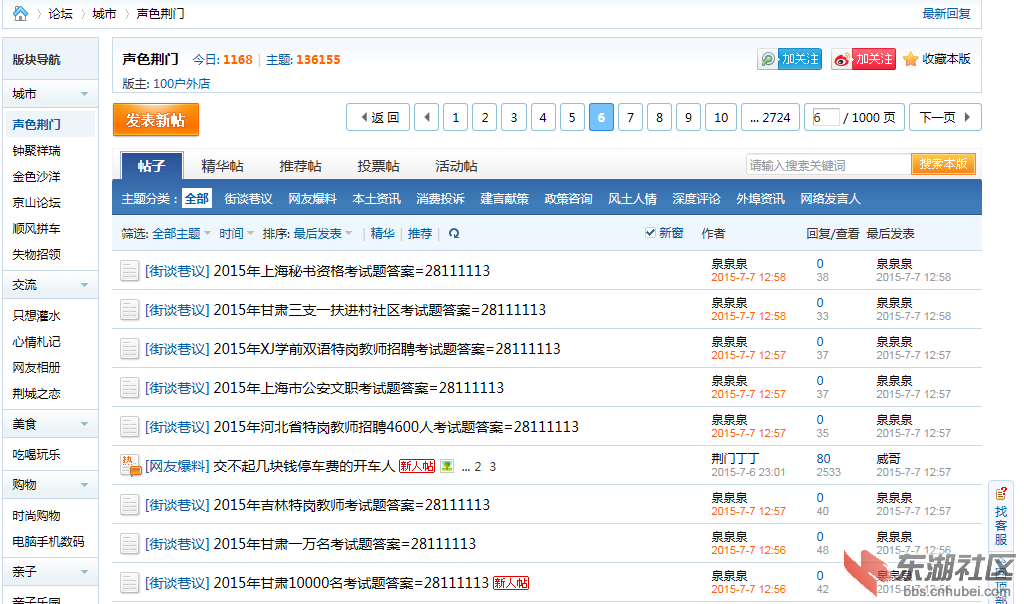
Task: Filter by 消费投诉 topic category
Action: click(x=440, y=199)
